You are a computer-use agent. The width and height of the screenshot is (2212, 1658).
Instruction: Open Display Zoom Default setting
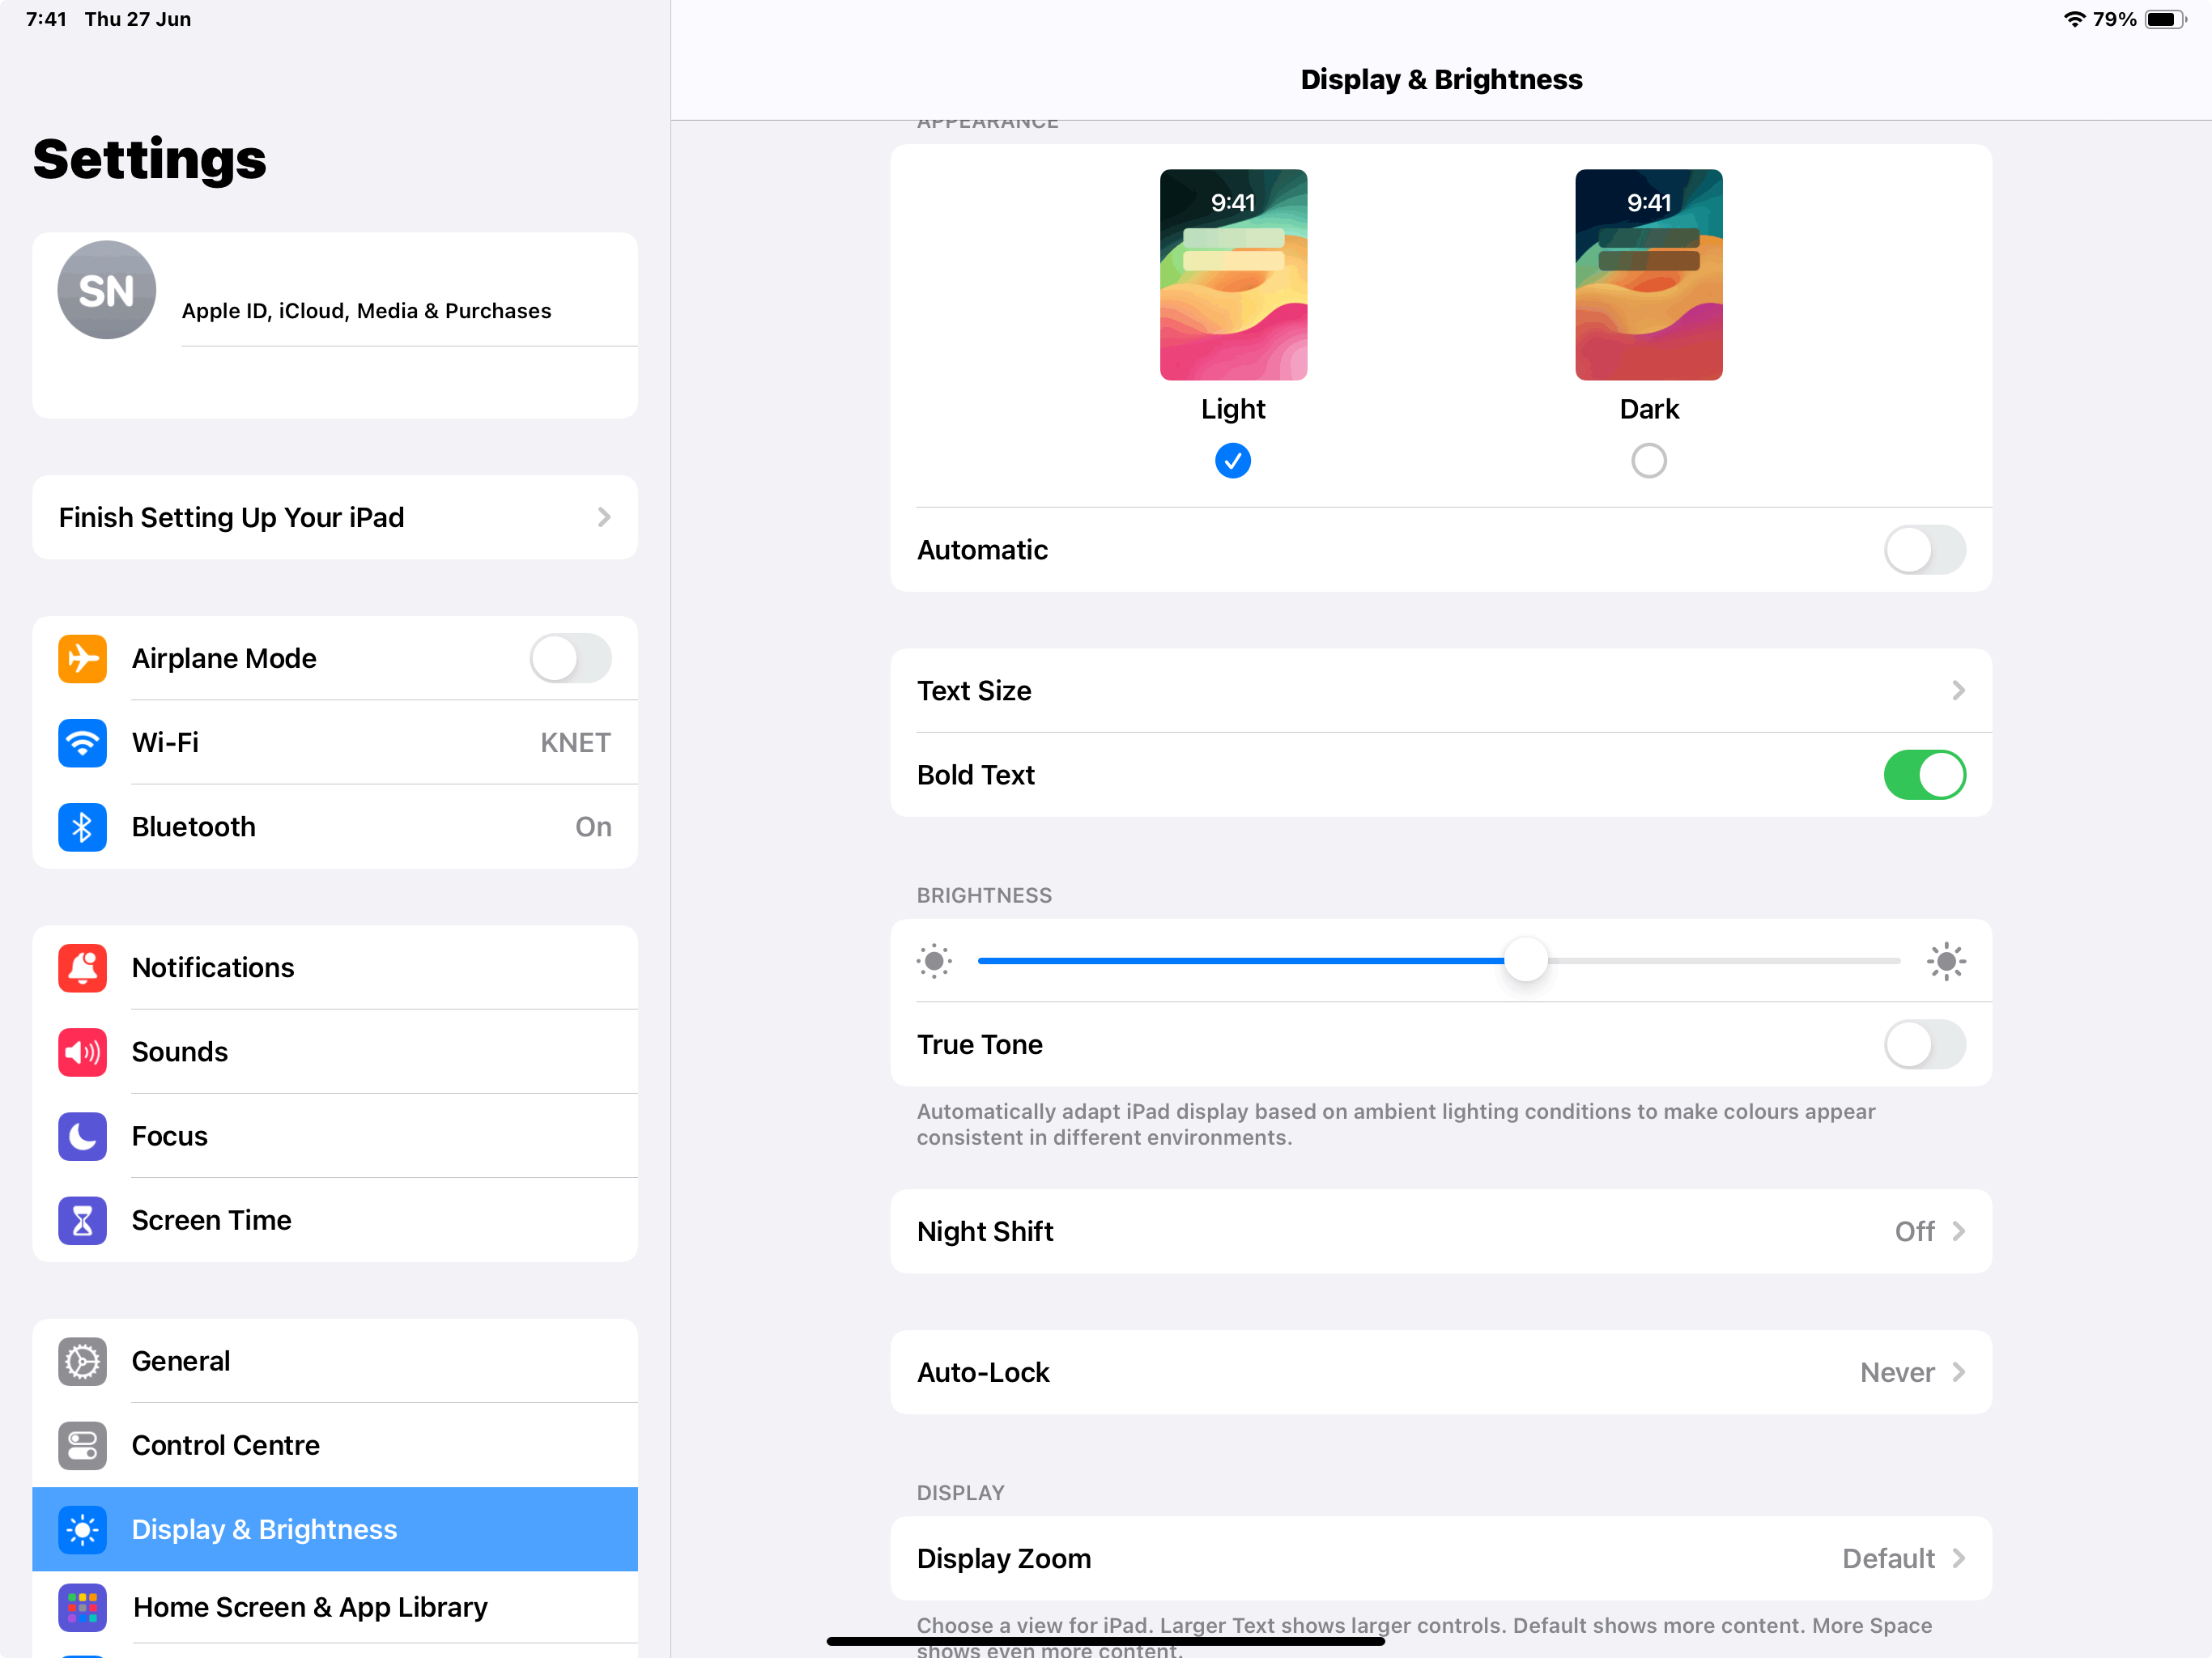coord(1441,1558)
